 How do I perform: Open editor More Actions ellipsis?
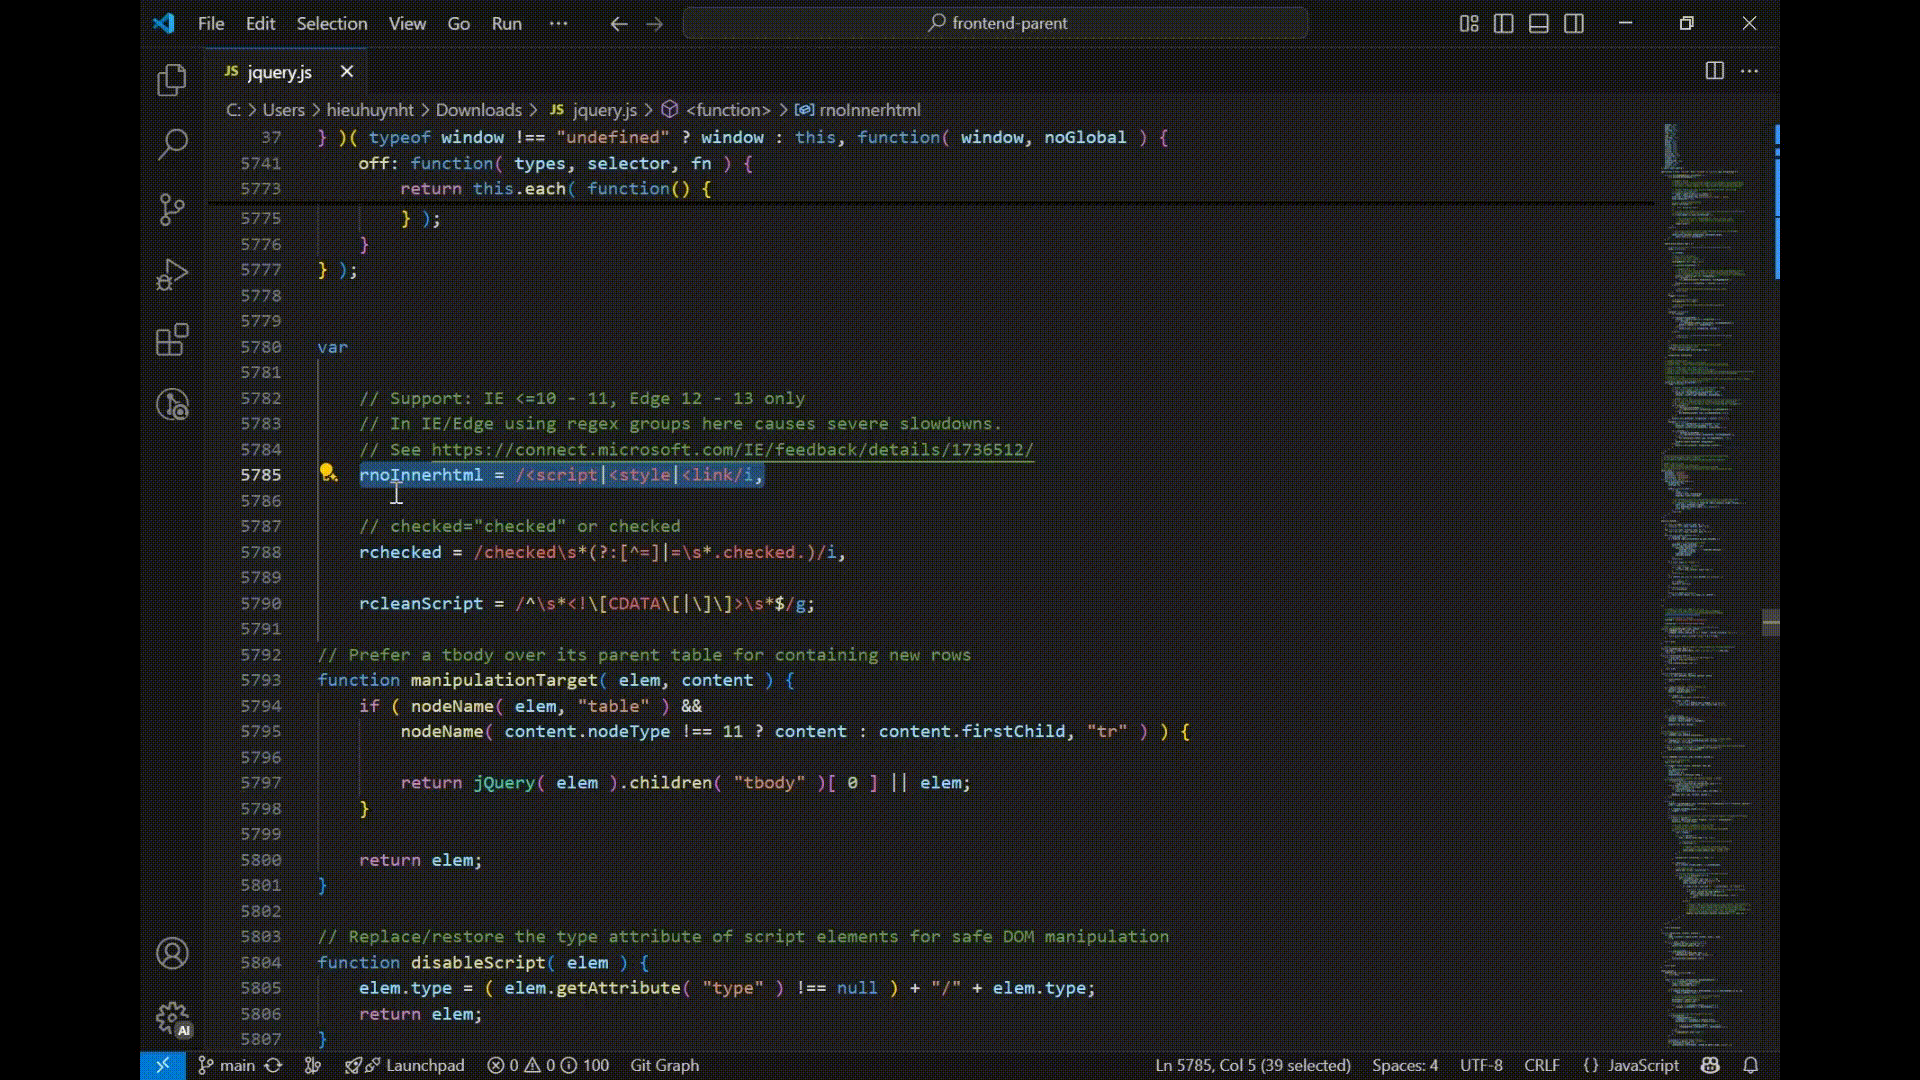(1749, 71)
